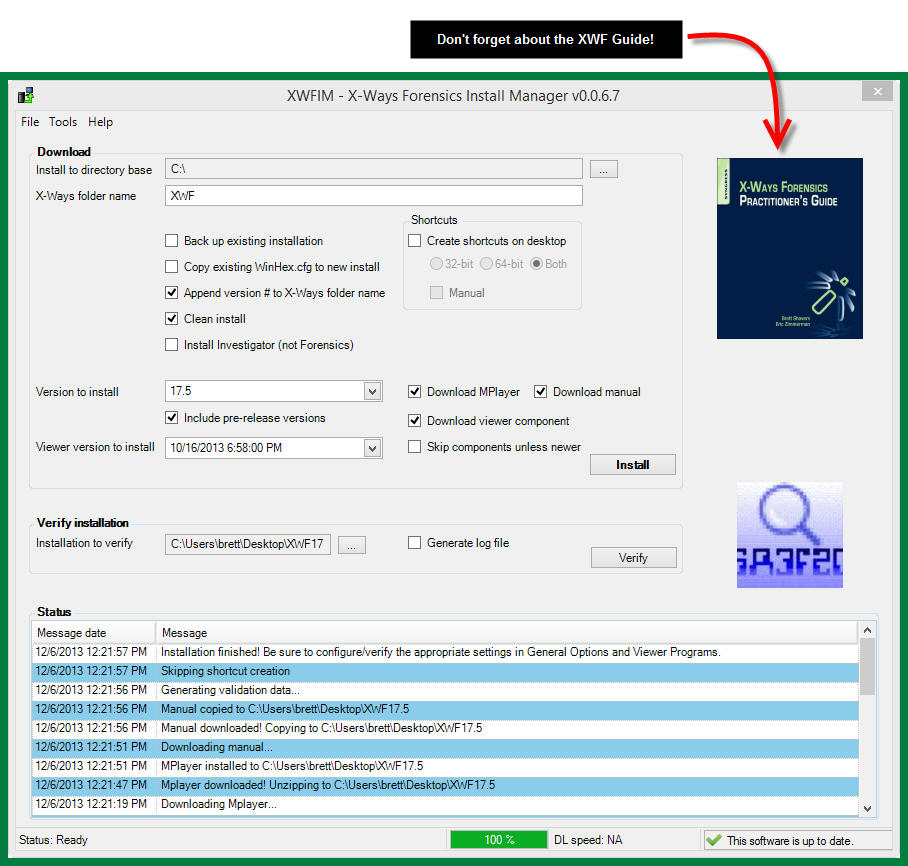This screenshot has height=866, width=908.
Task: Click the X-Ways Forensics Practitioner's Guide cover
Action: (789, 248)
